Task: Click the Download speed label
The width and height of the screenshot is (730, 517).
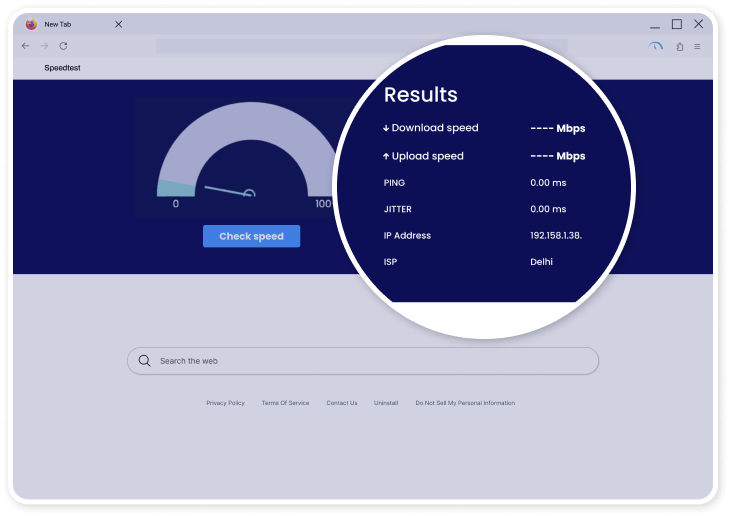Action: click(435, 128)
